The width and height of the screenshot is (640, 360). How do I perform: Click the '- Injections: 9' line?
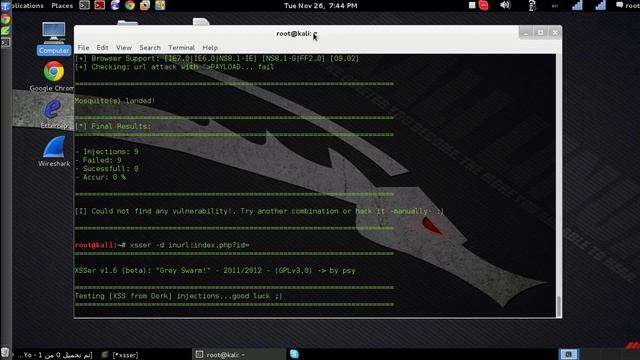[107, 152]
